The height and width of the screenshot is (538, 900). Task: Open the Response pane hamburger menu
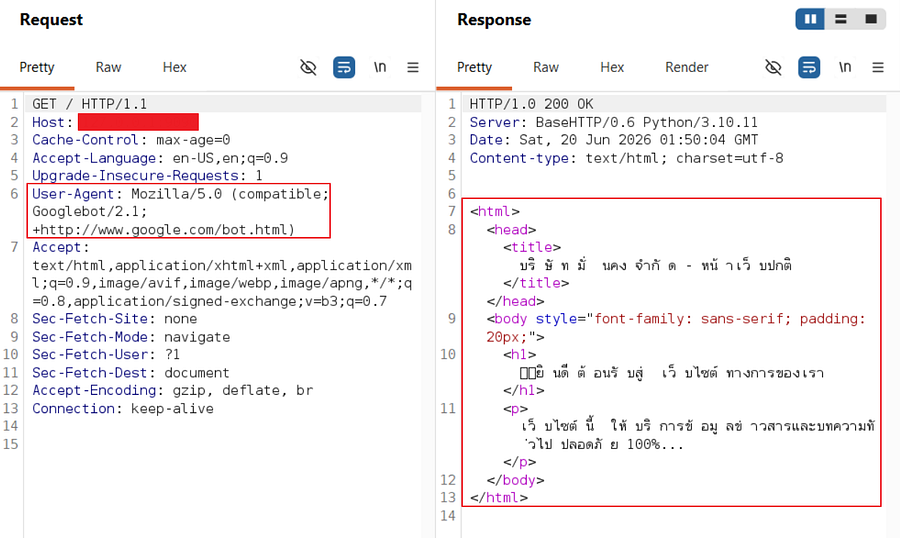tap(878, 67)
